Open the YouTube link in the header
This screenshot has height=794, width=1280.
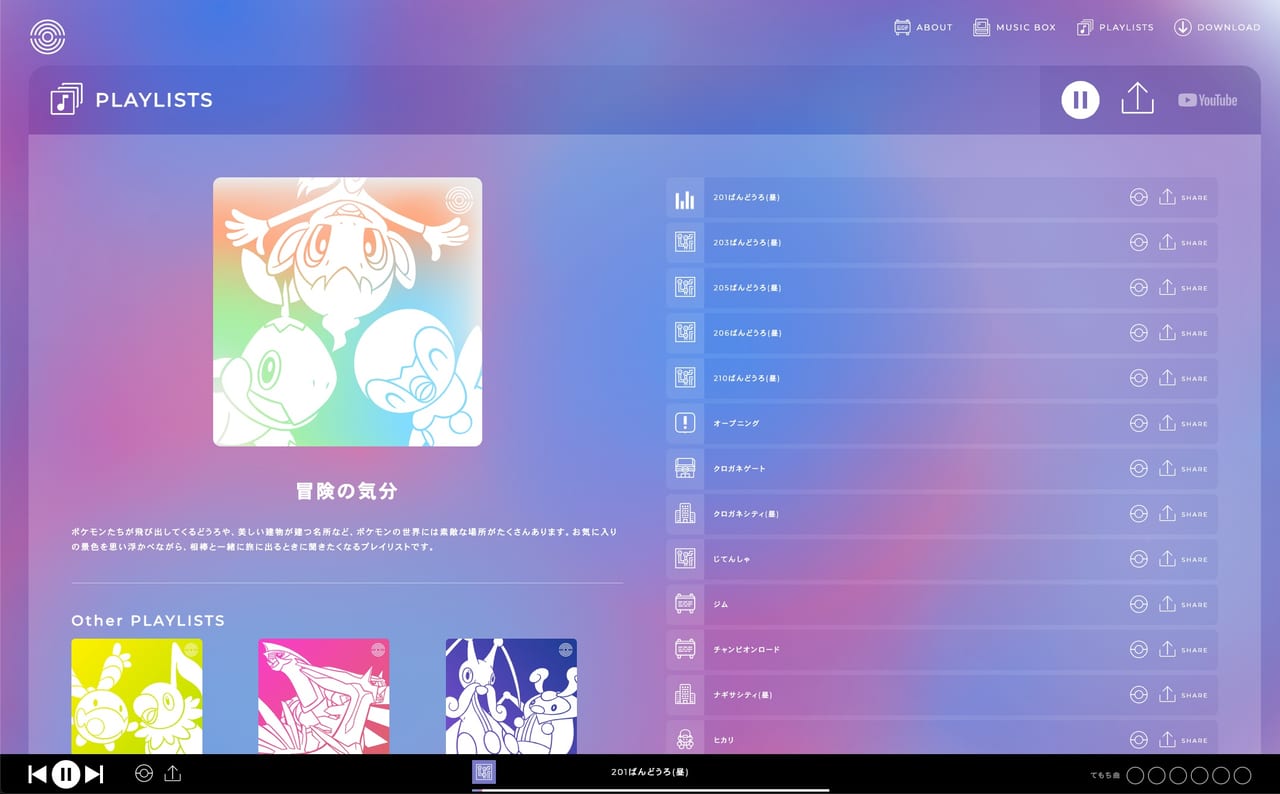tap(1207, 100)
